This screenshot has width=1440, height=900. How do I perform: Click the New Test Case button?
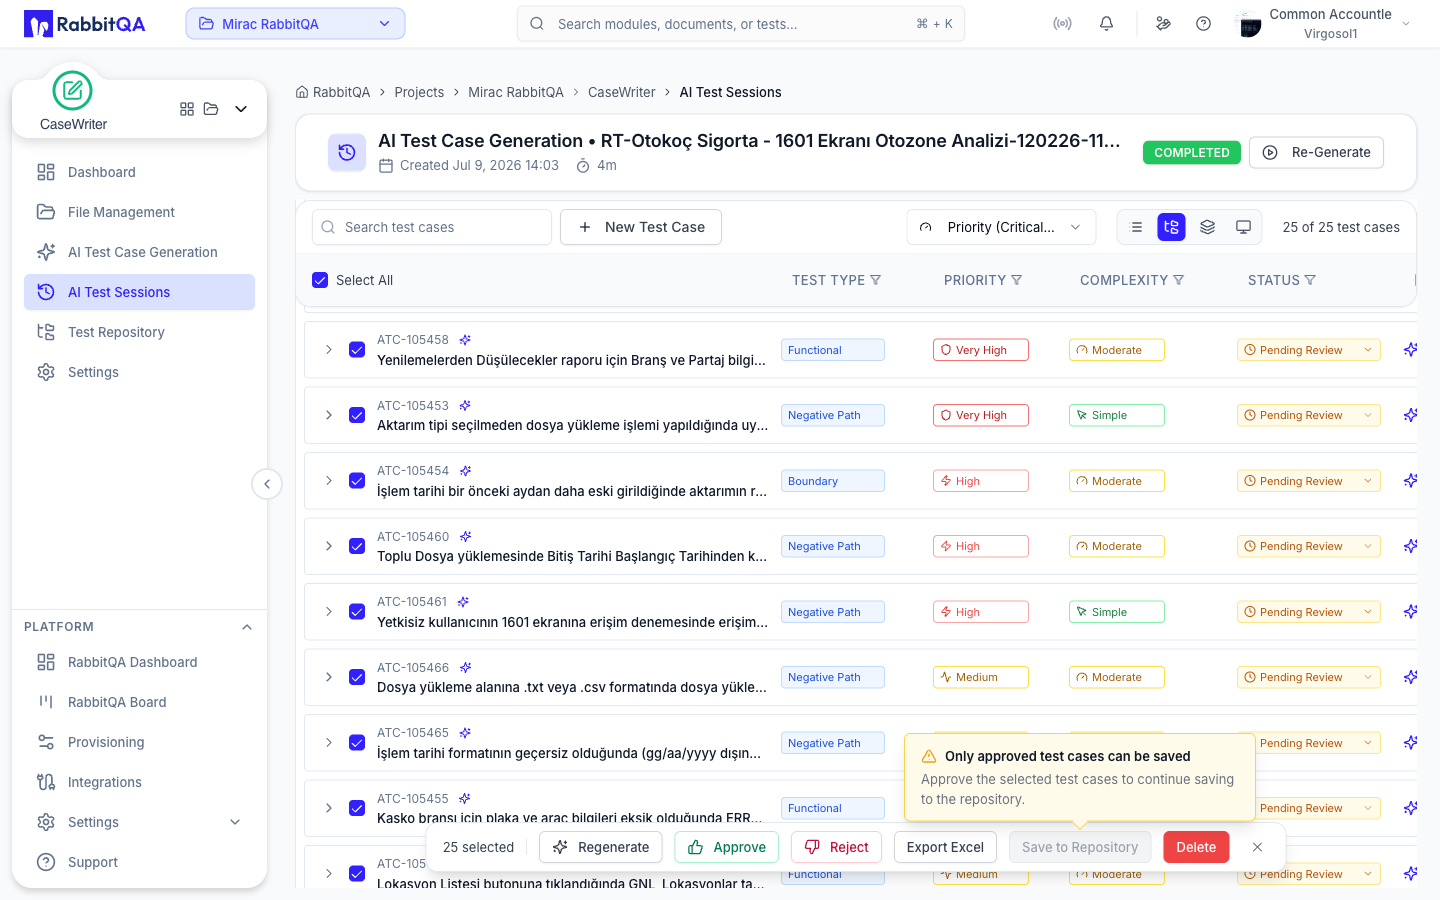(x=641, y=227)
